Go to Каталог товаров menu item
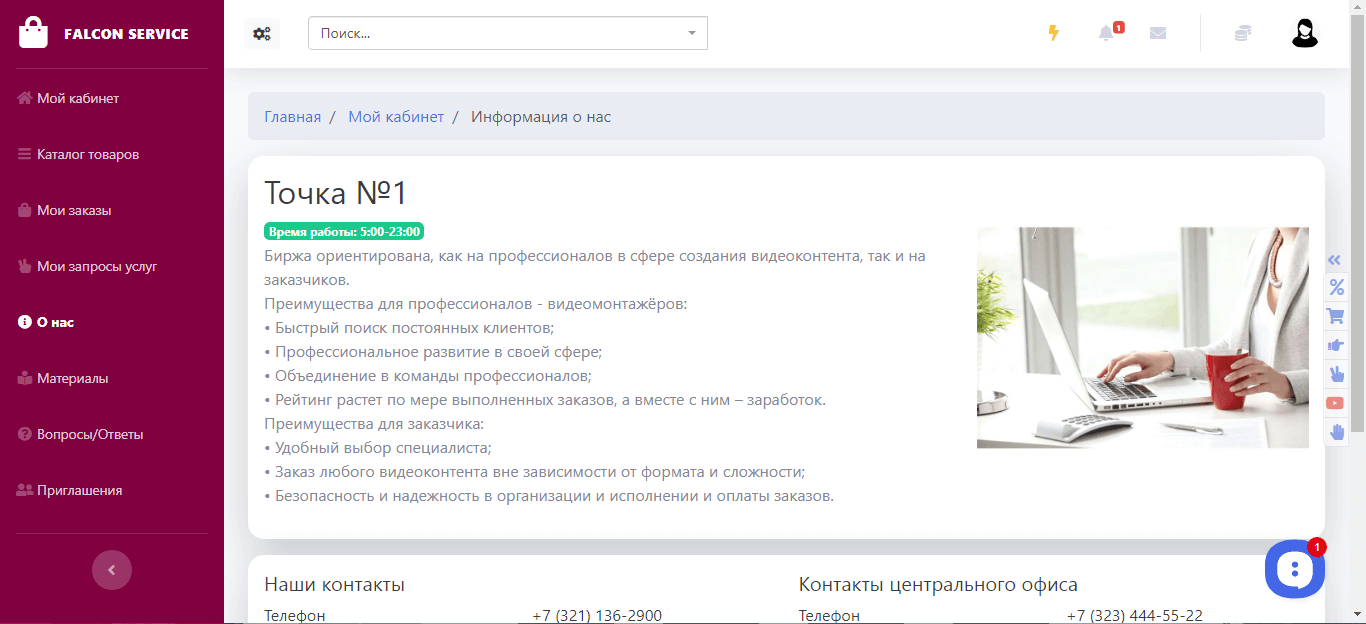Viewport: 1366px width, 624px height. 88,155
